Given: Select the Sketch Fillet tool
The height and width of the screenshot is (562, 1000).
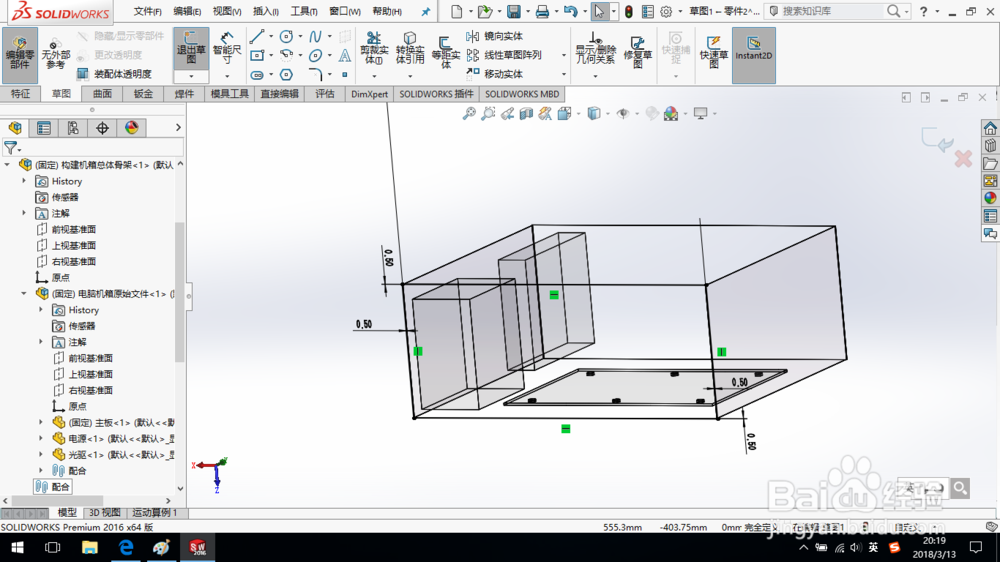Looking at the screenshot, I should point(315,75).
